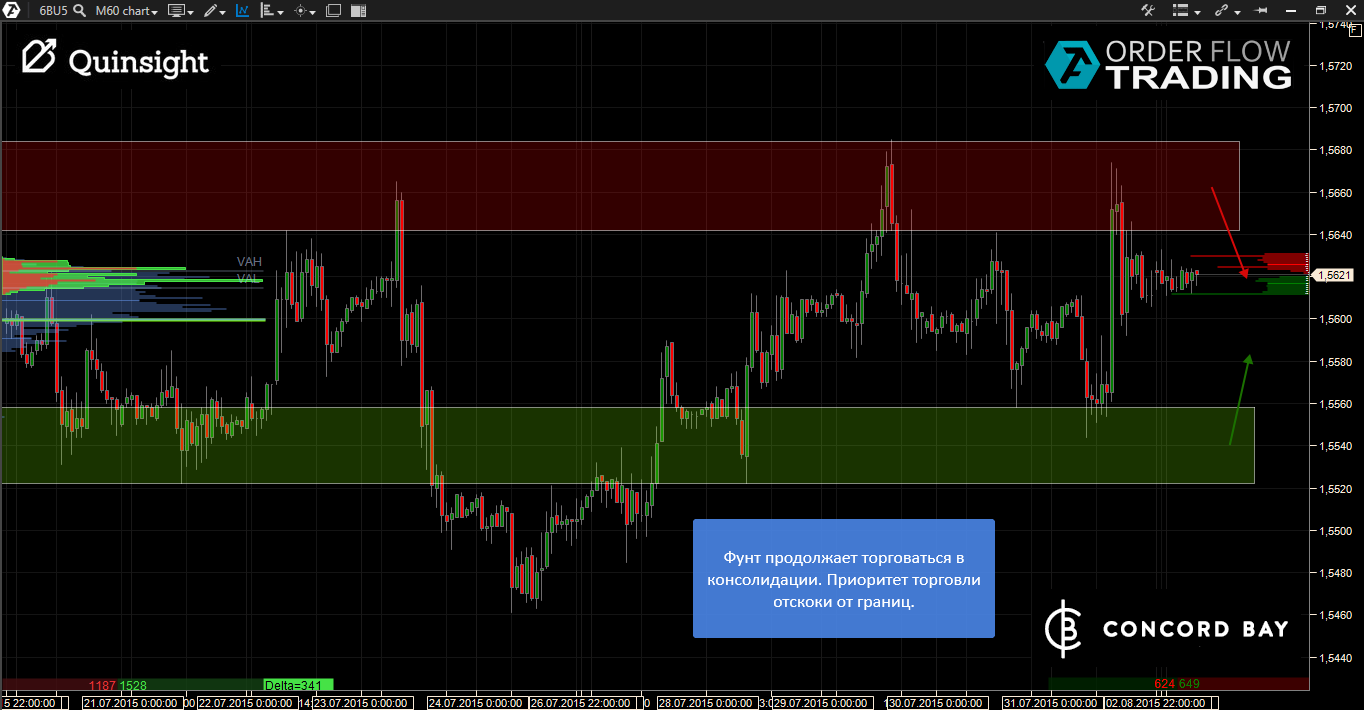Expand the volume profile dropdown arrow
The width and height of the screenshot is (1364, 710).
[x=280, y=12]
